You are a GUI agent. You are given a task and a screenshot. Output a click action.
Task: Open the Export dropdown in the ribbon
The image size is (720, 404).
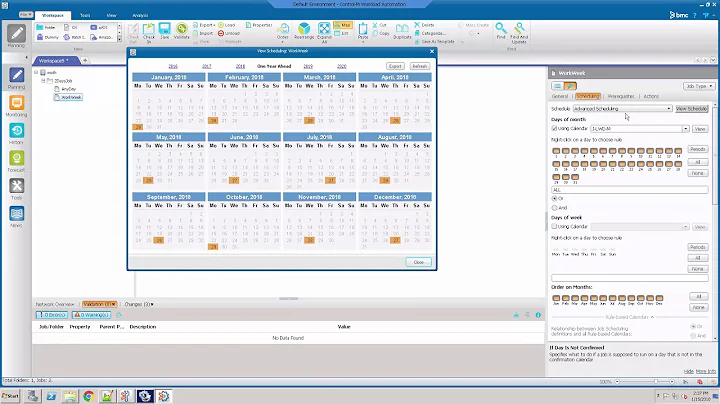[x=204, y=25]
